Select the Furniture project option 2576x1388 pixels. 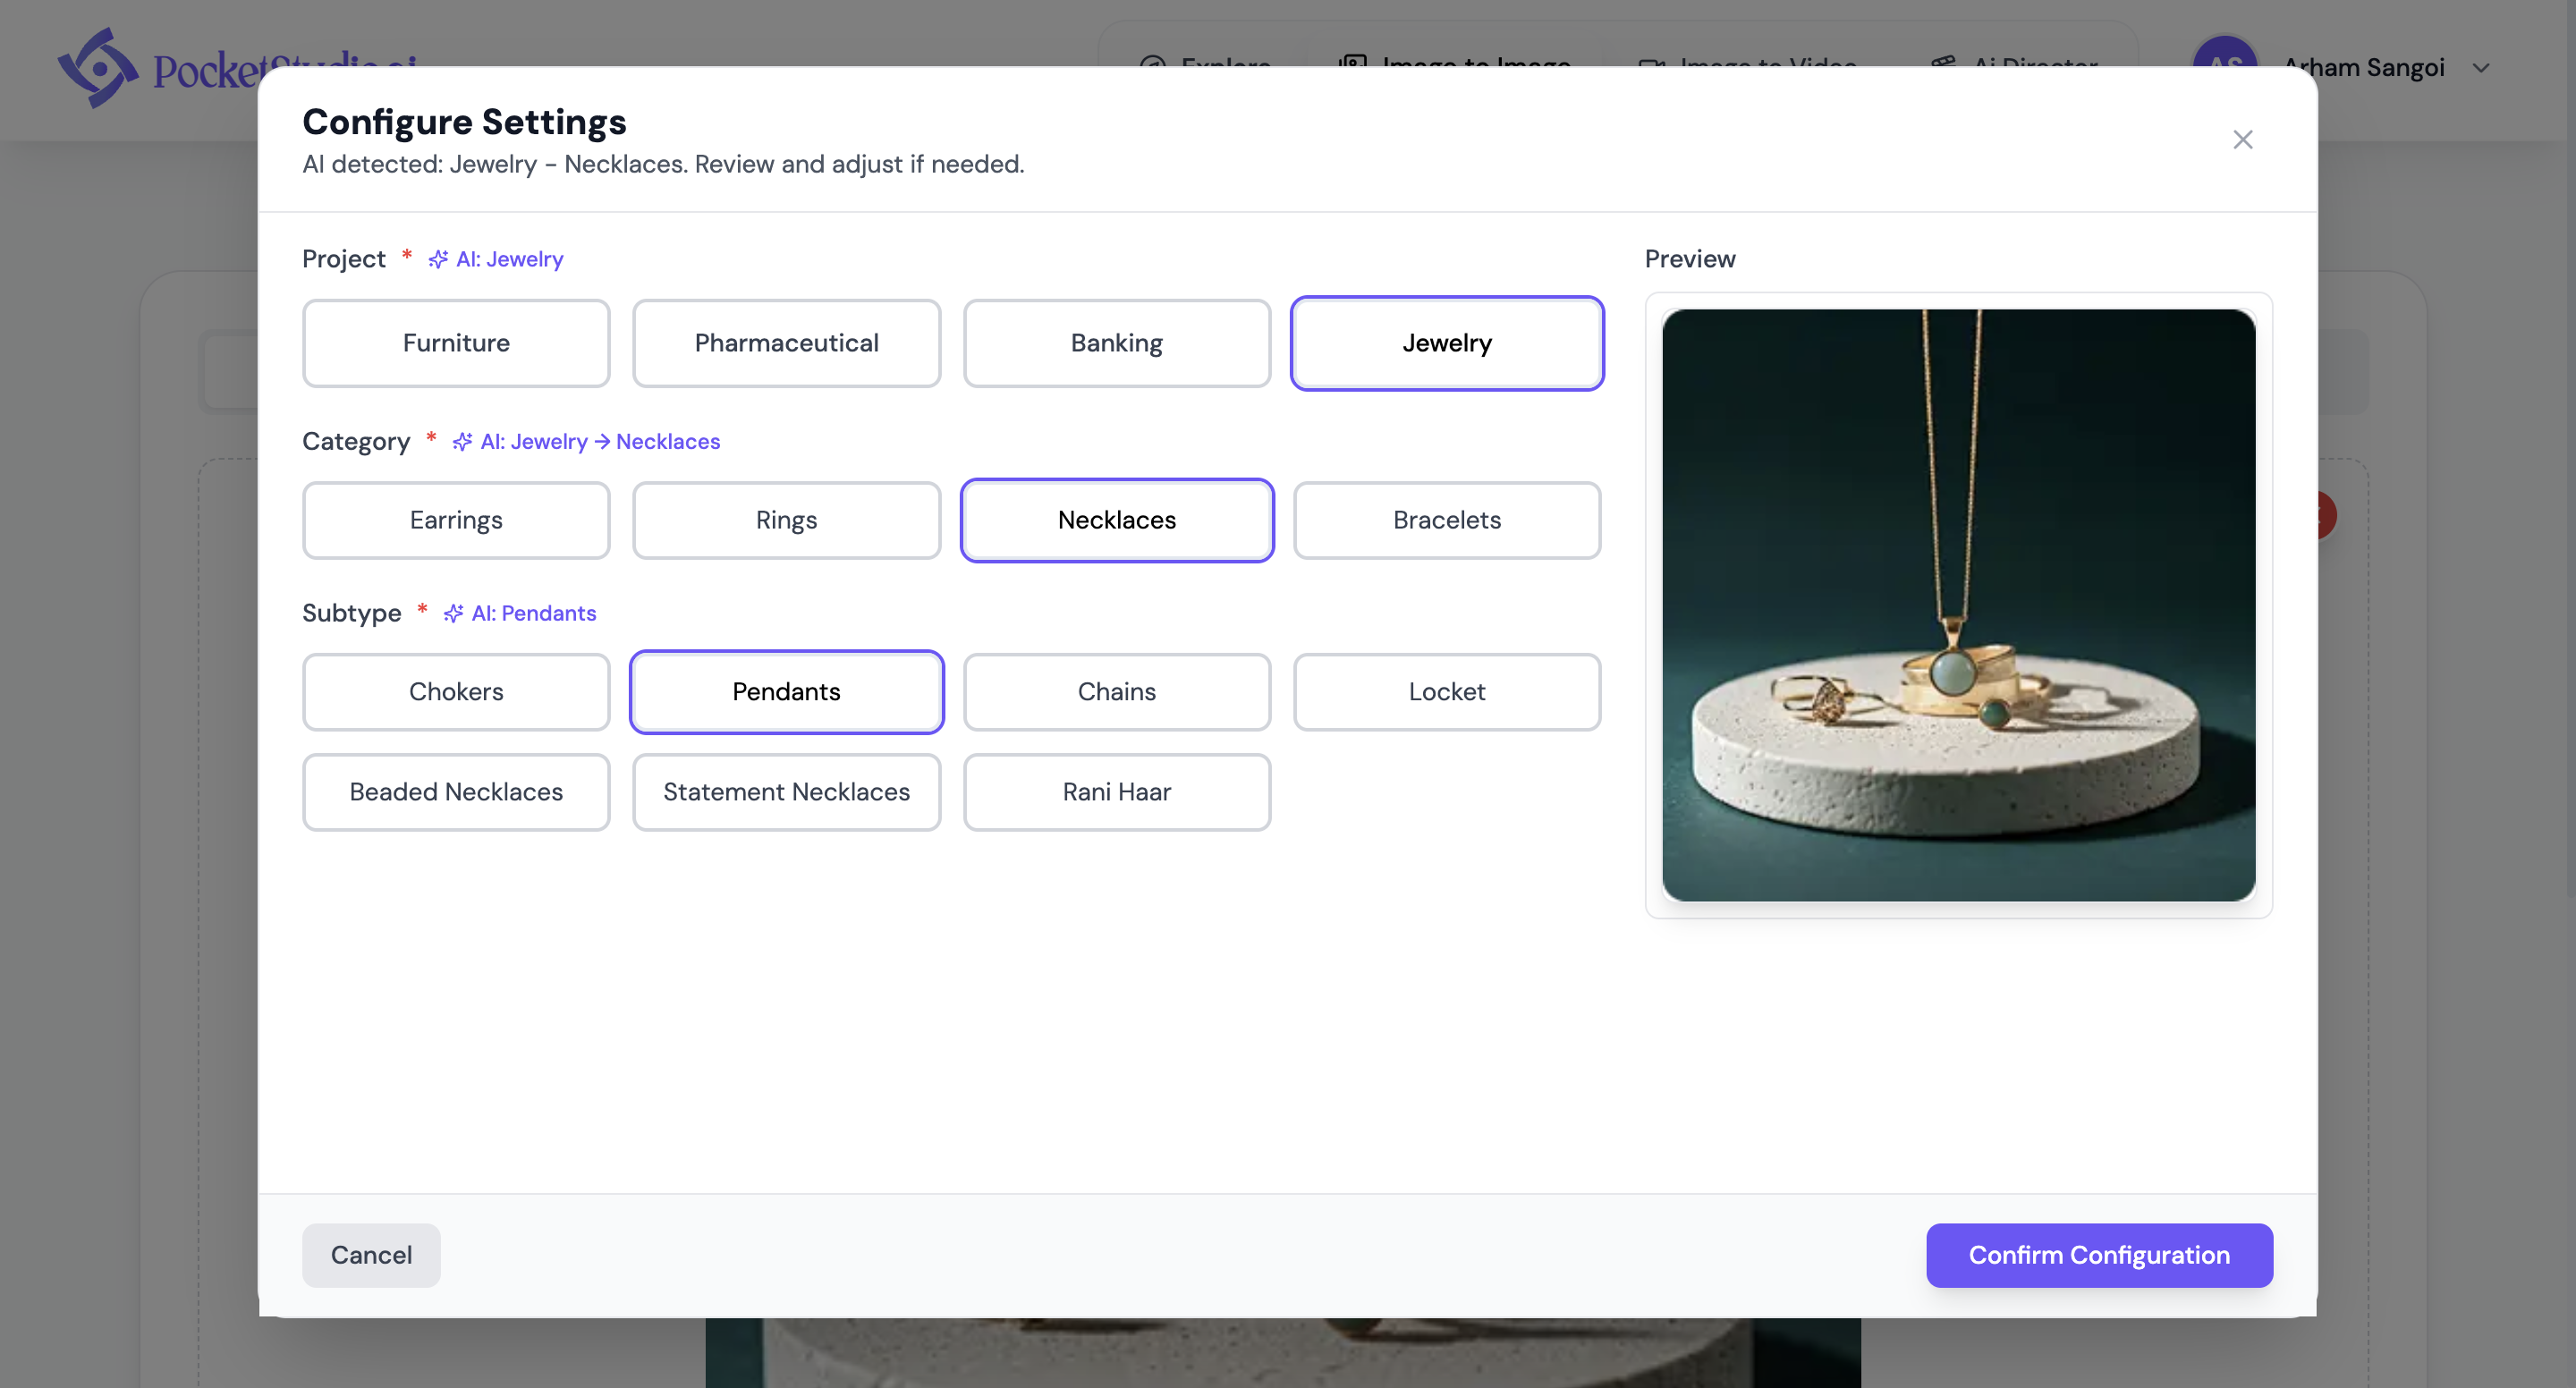click(x=456, y=343)
